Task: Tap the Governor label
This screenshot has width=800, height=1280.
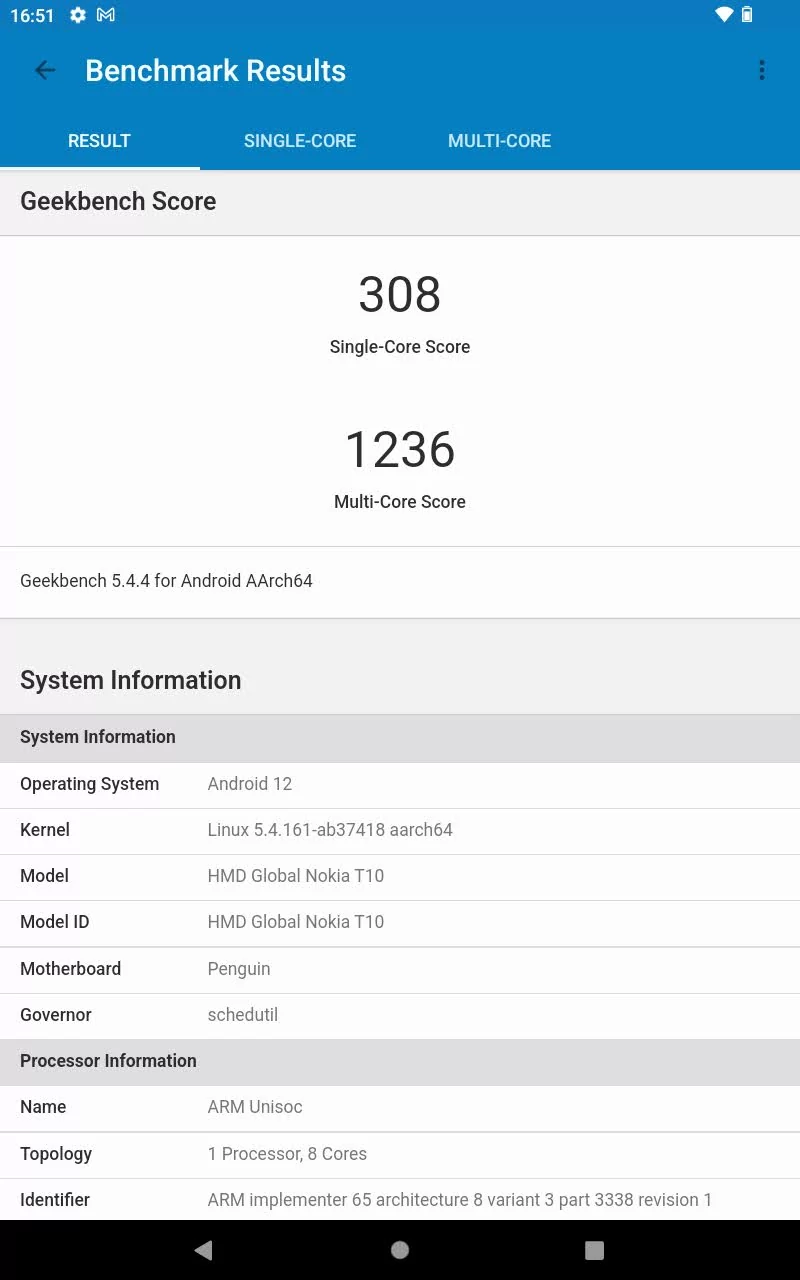Action: tap(56, 1015)
